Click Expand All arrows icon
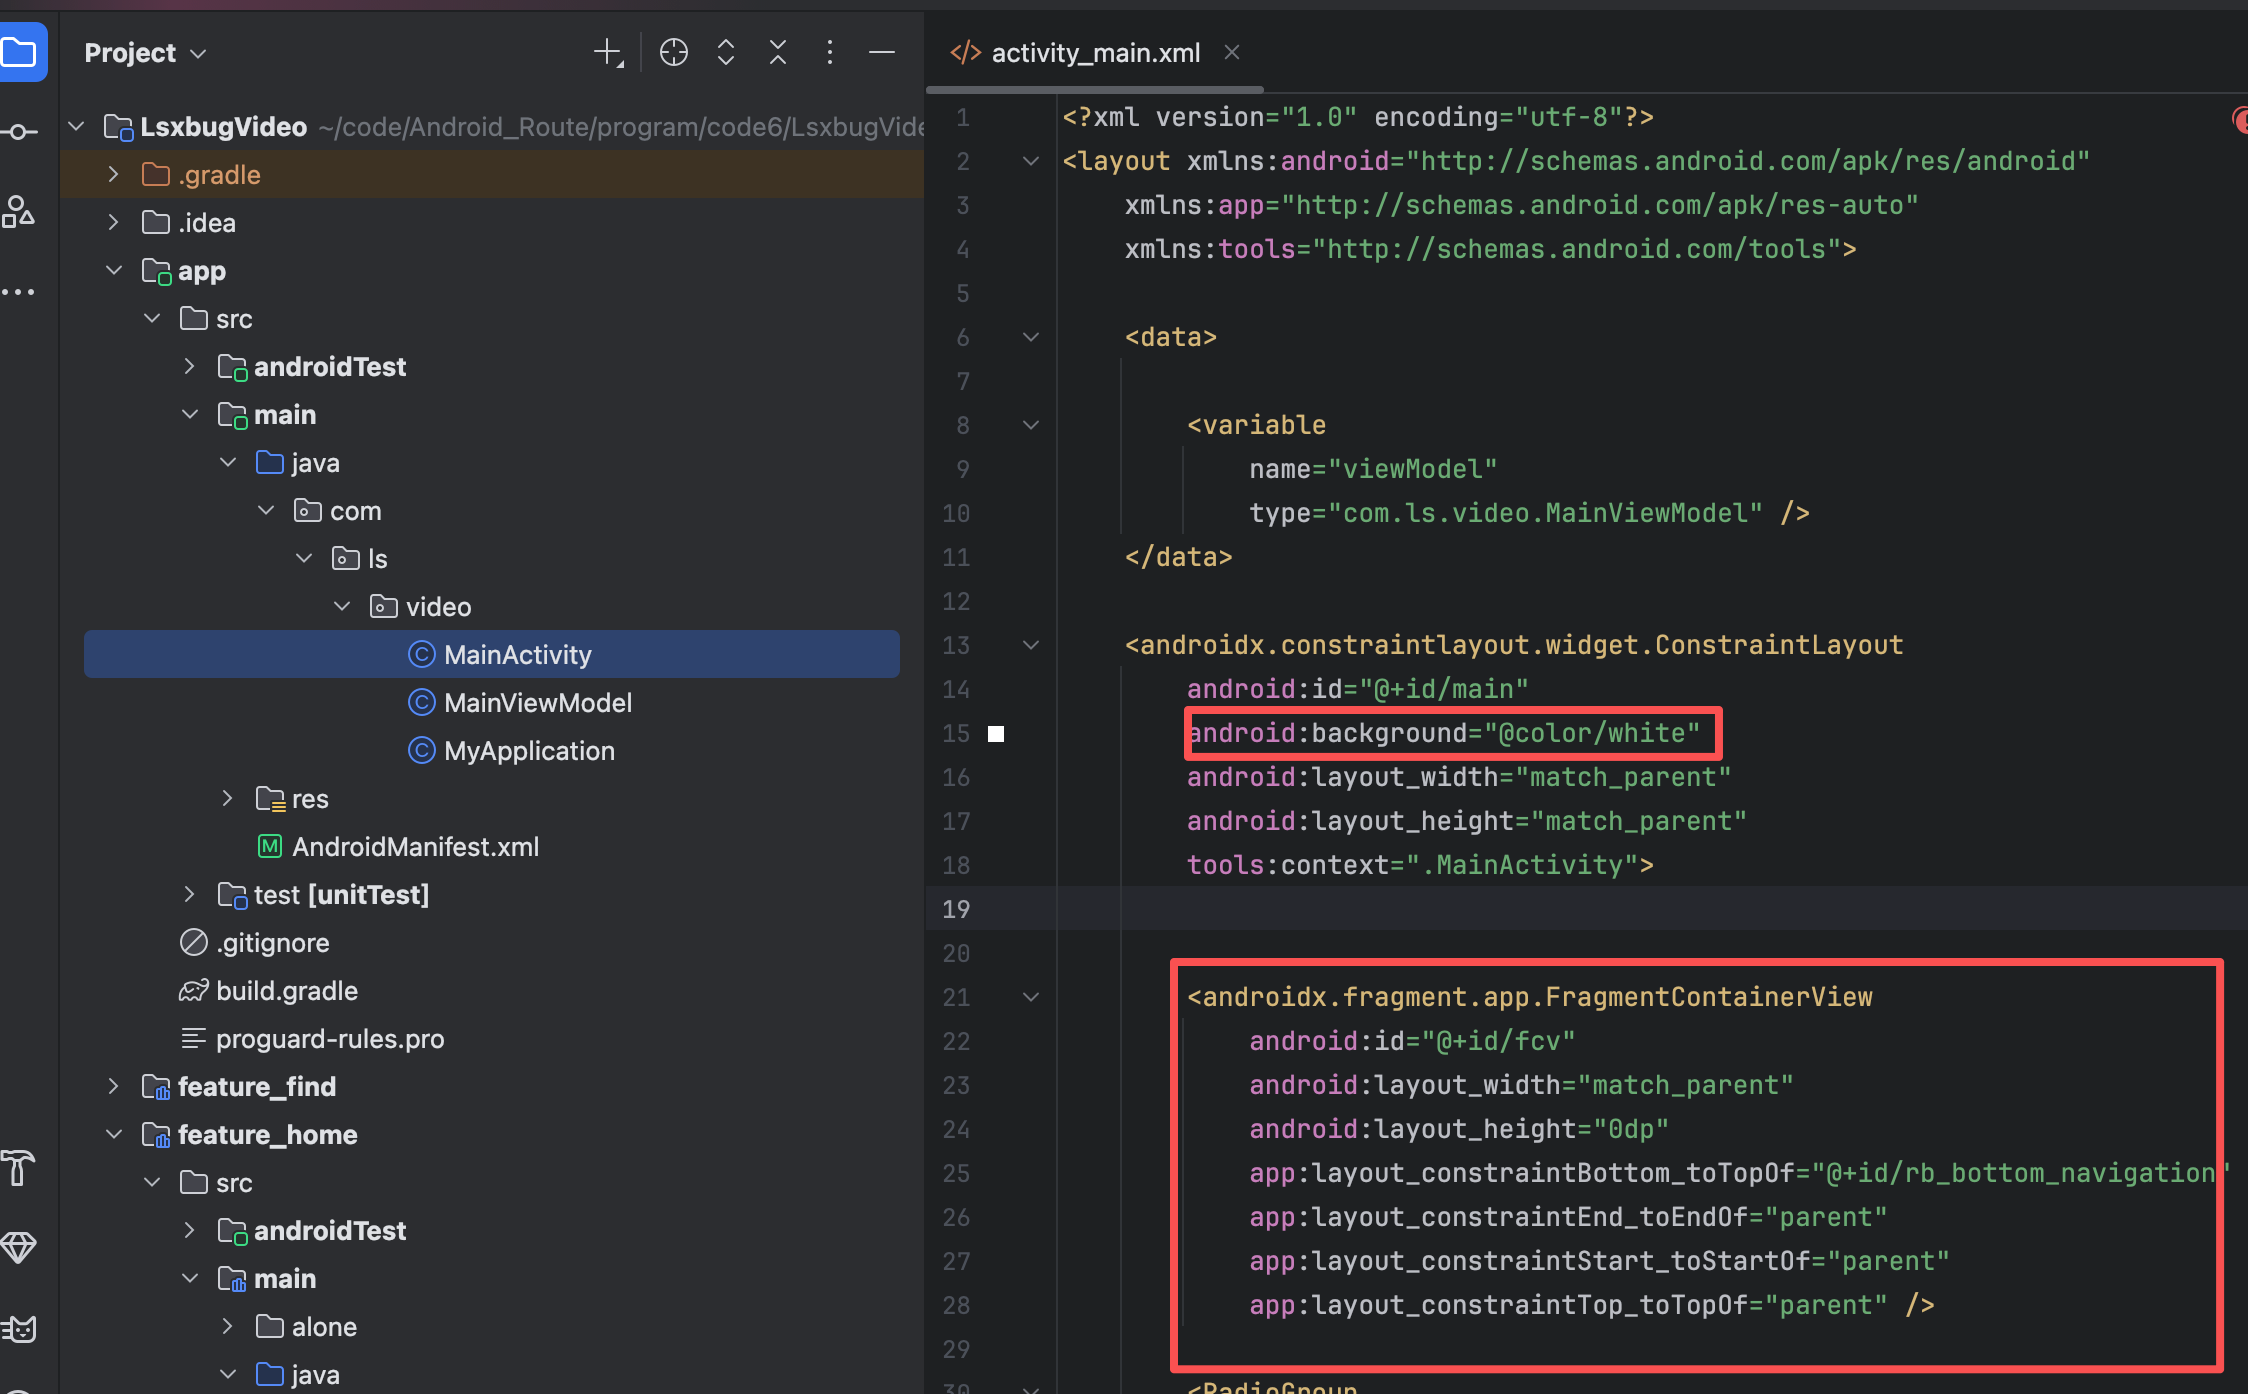Viewport: 2248px width, 1394px height. click(726, 52)
